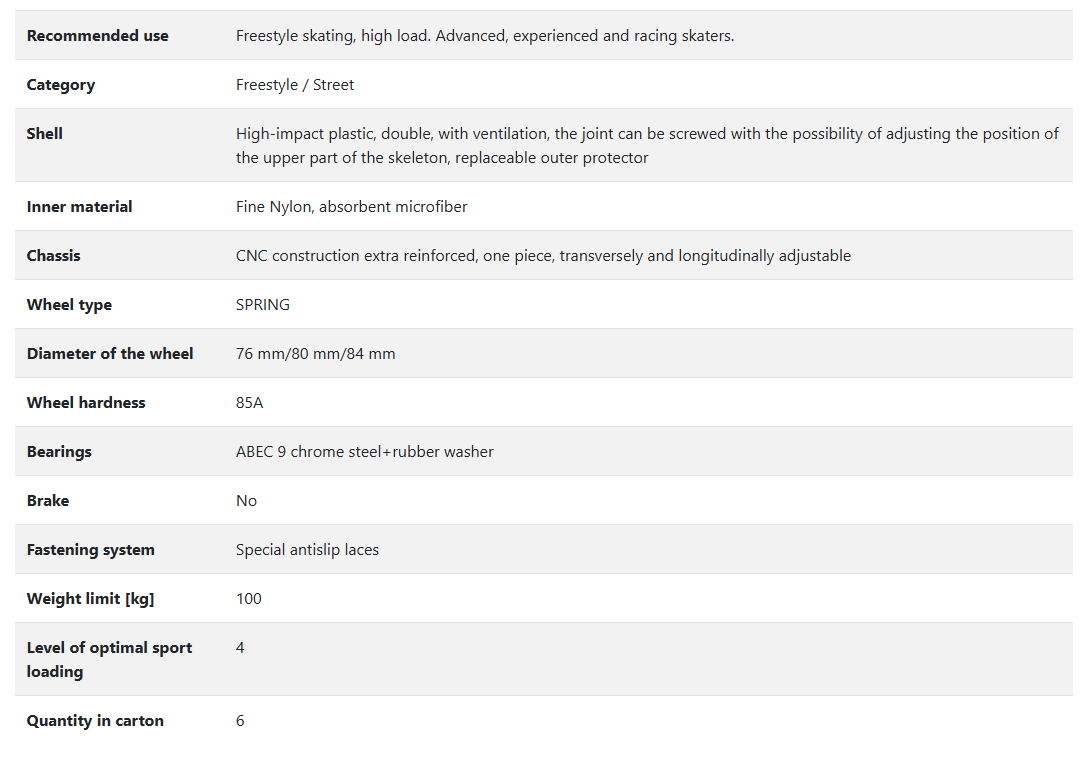Click the "Level of optimal sport loading" label
Viewport: 1082px width, 778px height.
point(109,660)
